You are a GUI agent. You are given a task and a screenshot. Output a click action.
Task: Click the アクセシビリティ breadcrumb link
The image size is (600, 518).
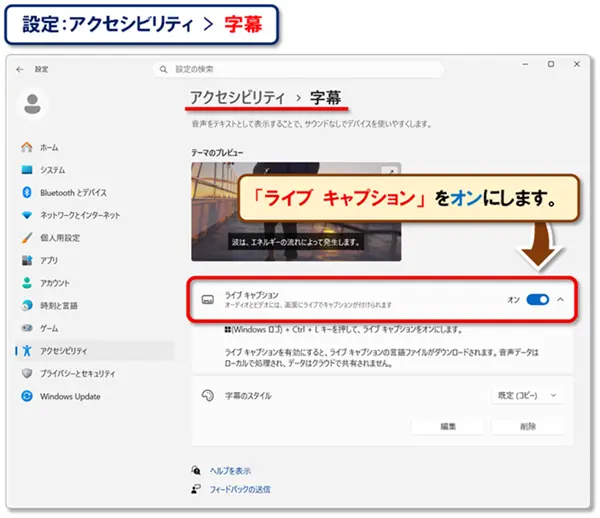[x=238, y=97]
